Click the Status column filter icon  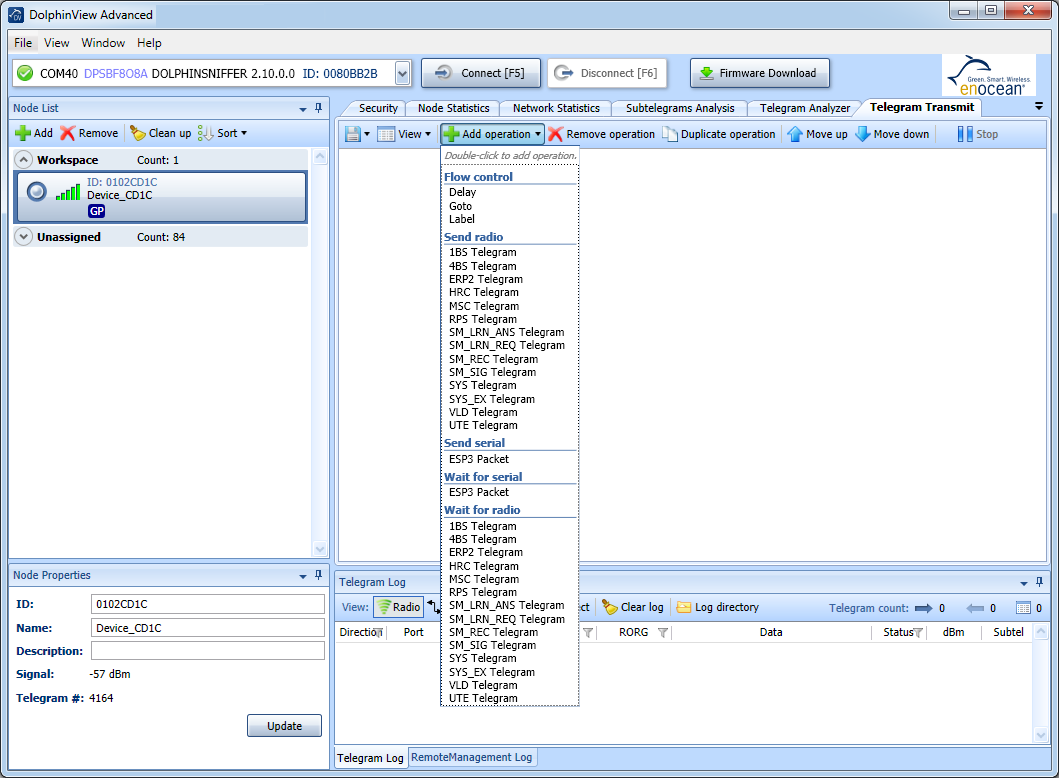pyautogui.click(x=918, y=633)
